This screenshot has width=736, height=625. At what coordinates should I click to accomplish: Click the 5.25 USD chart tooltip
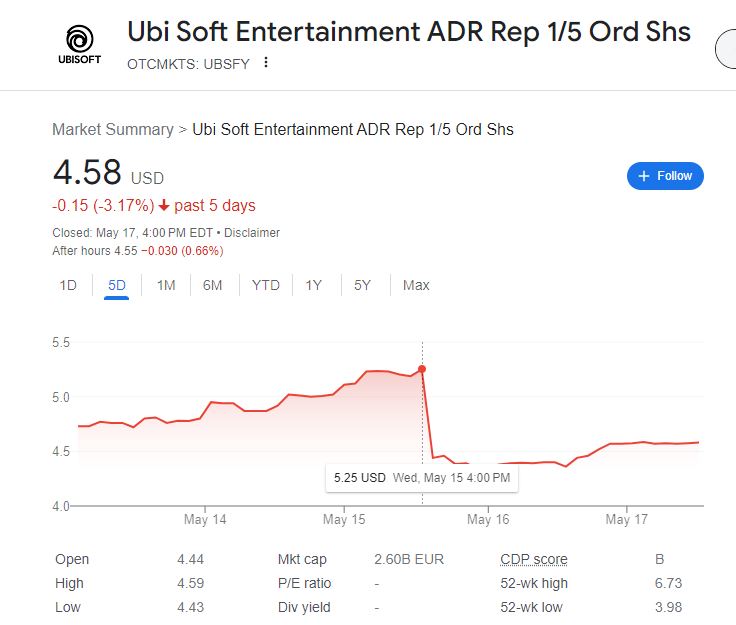[x=422, y=478]
